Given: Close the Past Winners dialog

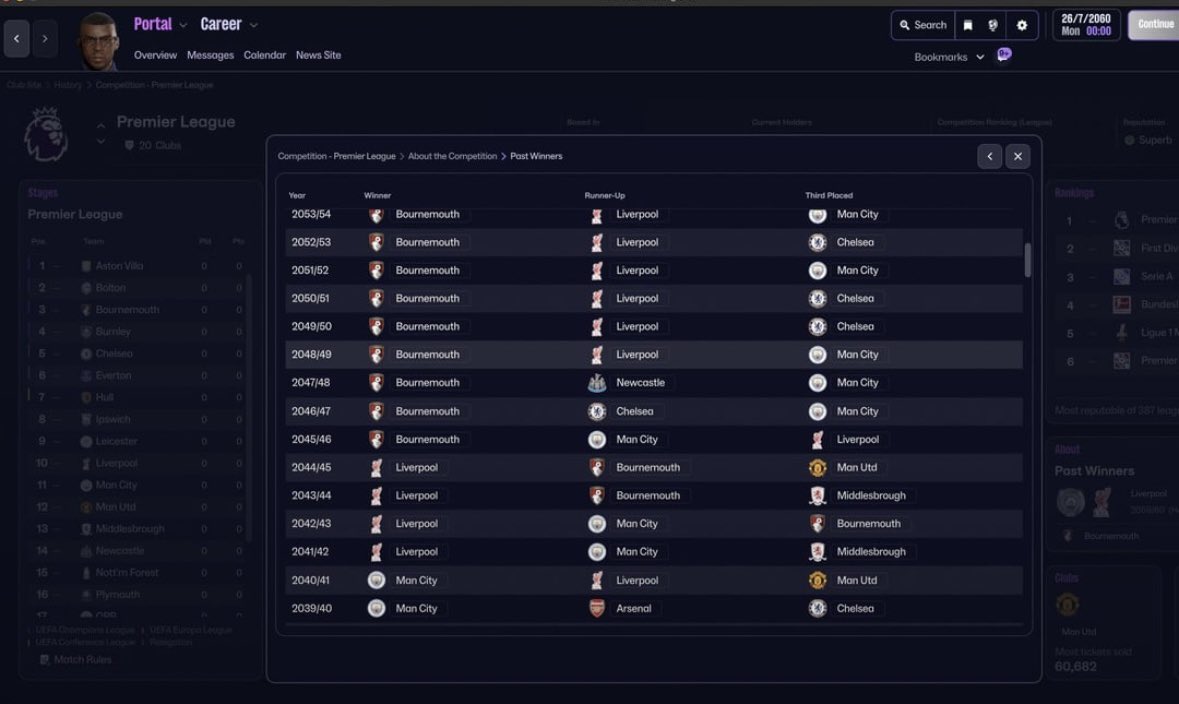Looking at the screenshot, I should pos(1017,156).
